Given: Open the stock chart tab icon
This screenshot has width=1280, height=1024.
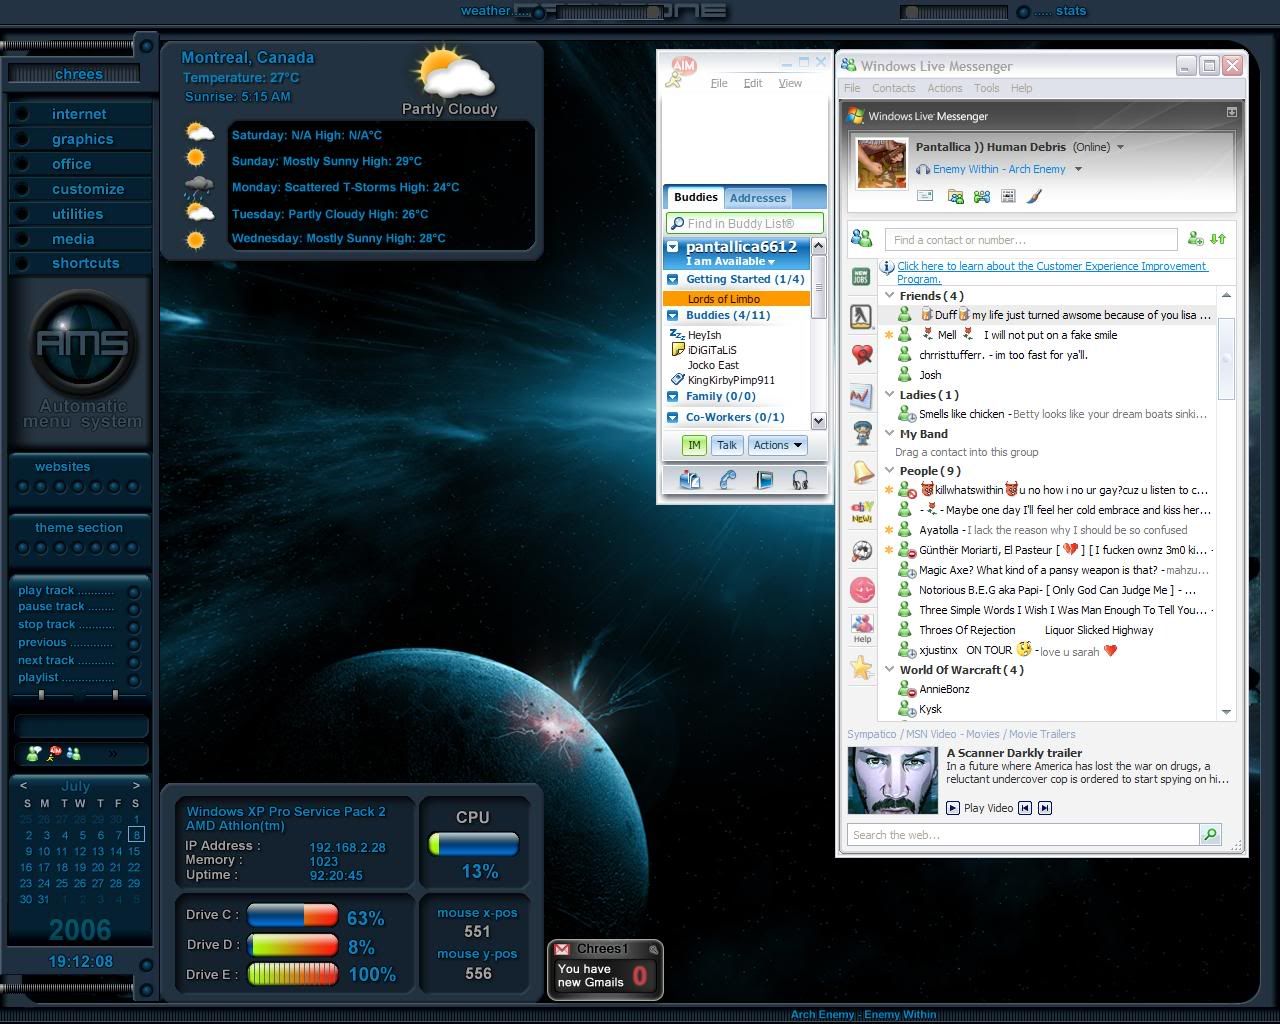Looking at the screenshot, I should pos(861,395).
